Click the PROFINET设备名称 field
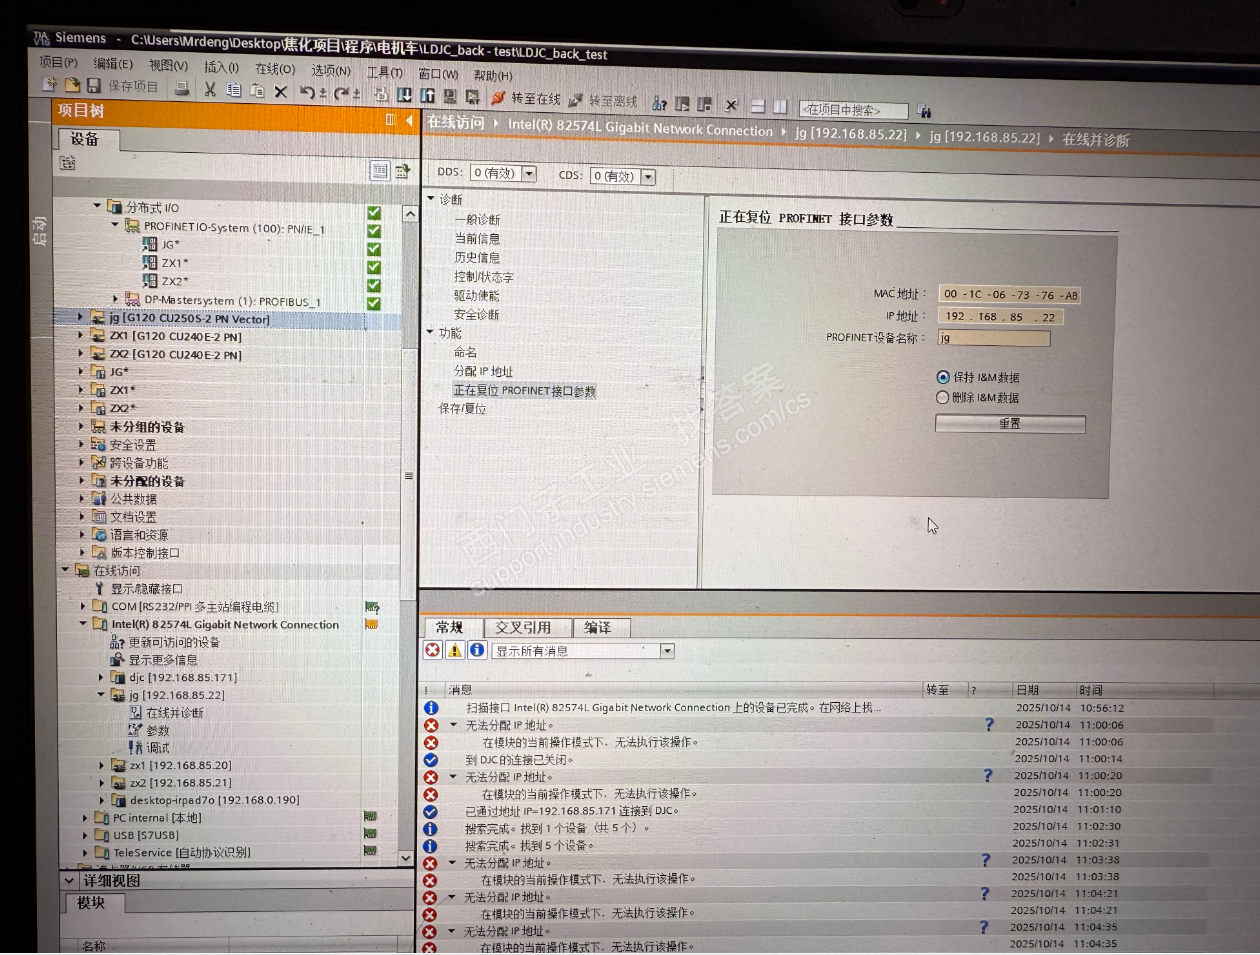Screen dimensions: 1260x955 (993, 338)
